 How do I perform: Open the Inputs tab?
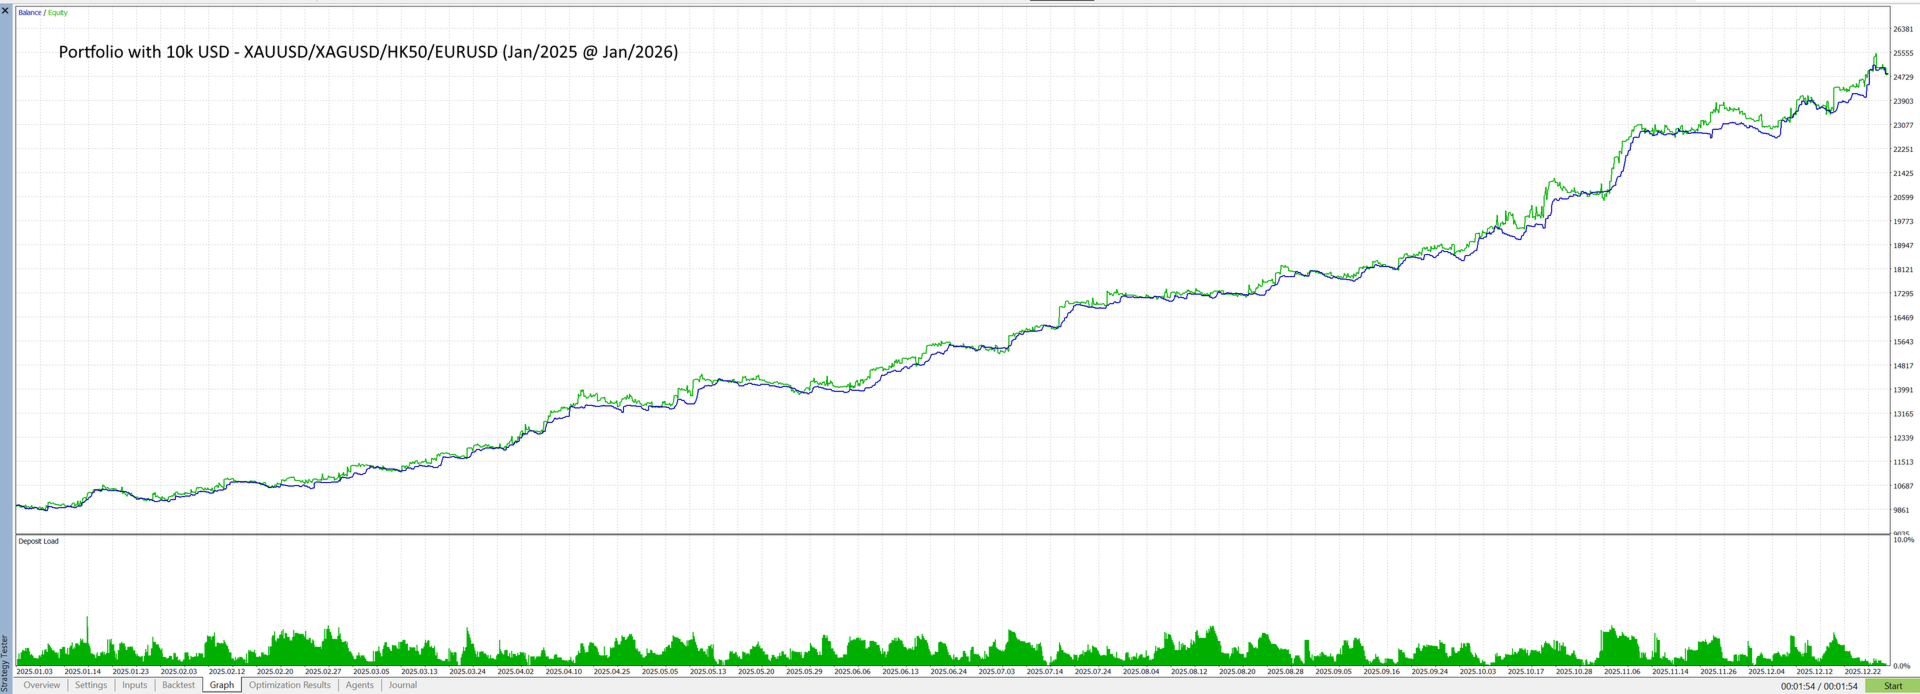tap(134, 685)
